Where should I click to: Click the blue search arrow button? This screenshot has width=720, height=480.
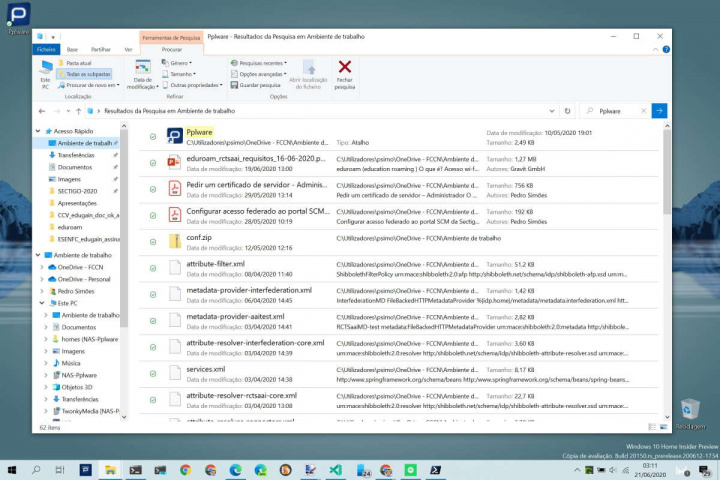(659, 111)
